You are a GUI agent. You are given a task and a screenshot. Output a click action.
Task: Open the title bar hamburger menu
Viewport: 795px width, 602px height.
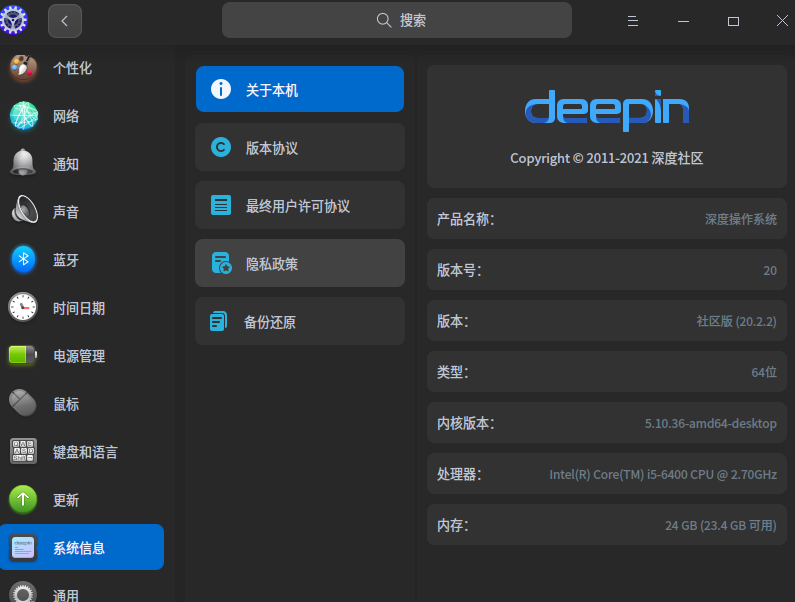tap(632, 21)
